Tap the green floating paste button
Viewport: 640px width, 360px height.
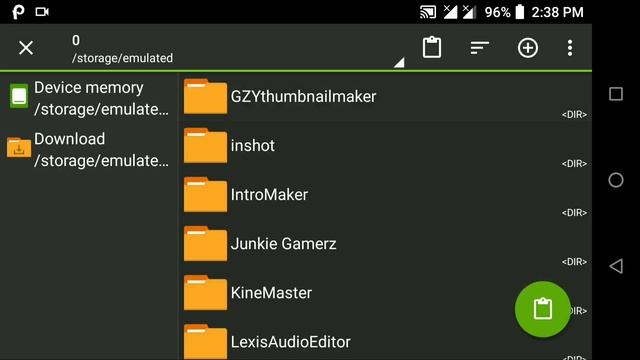pyautogui.click(x=542, y=309)
